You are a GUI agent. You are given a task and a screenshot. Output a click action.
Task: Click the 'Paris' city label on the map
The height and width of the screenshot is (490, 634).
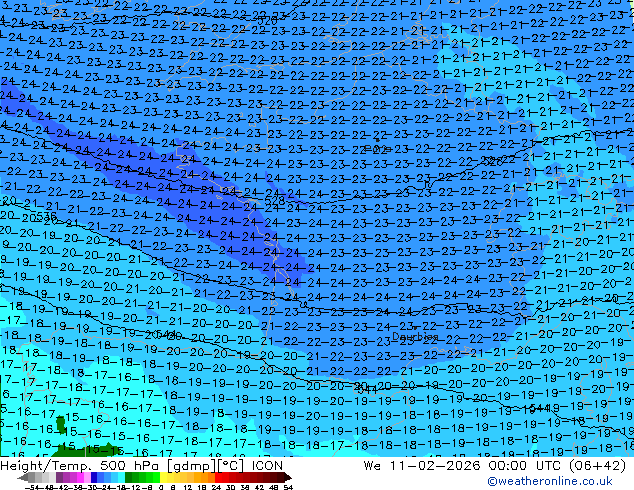point(378,149)
